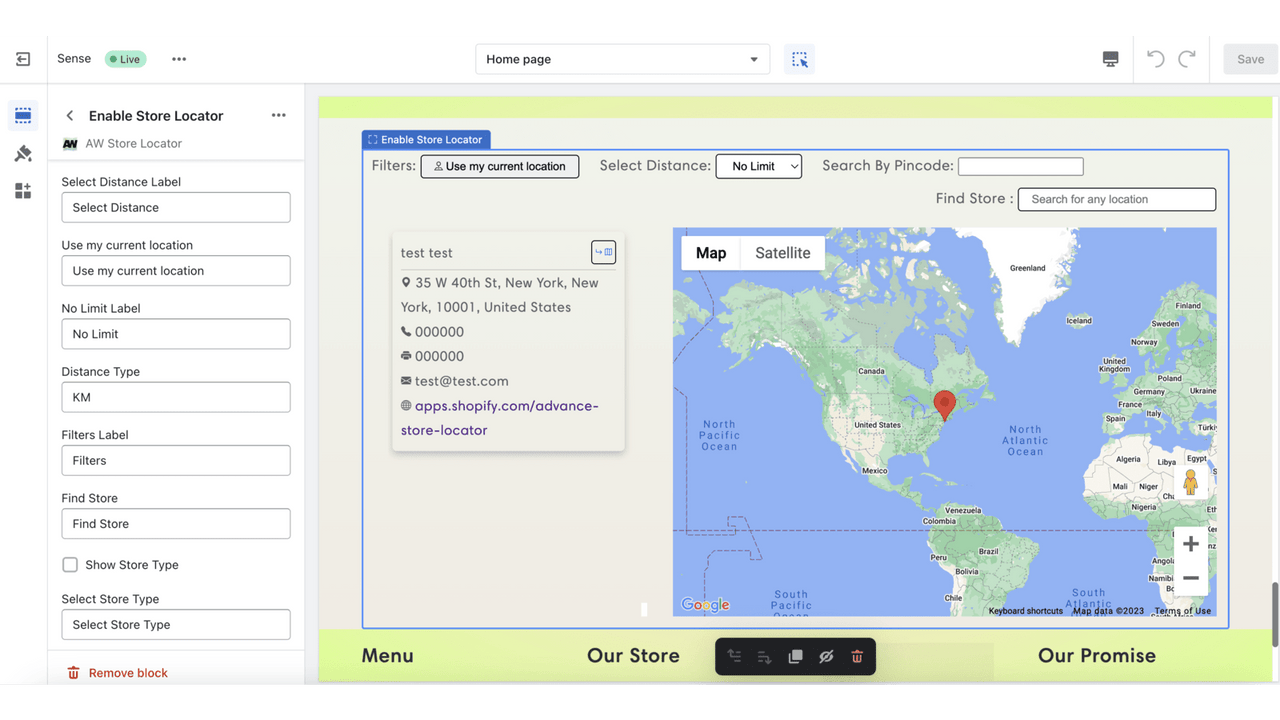
Task: Click the Search By Pincode input field
Action: [1020, 166]
